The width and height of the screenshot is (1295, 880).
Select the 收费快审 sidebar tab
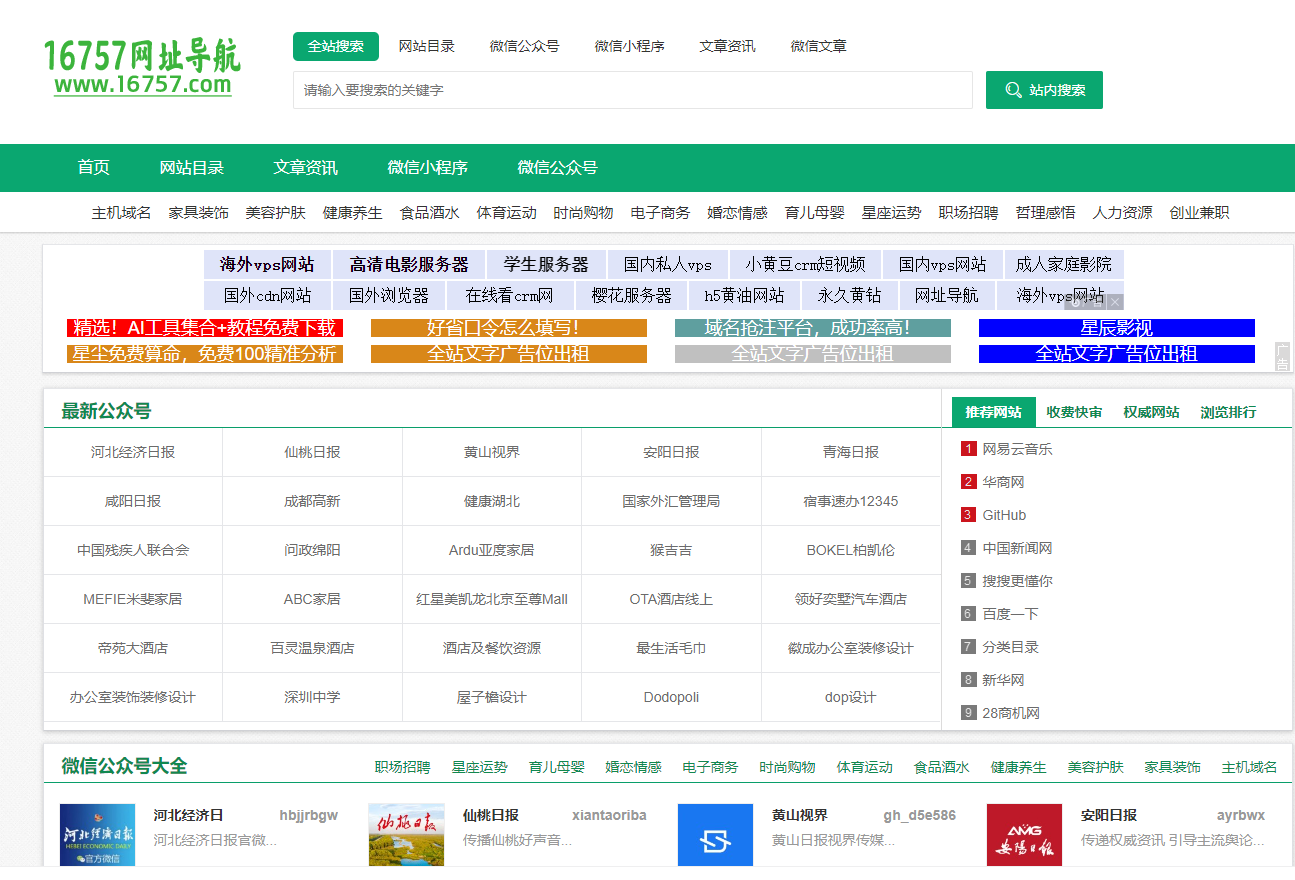(x=1074, y=412)
